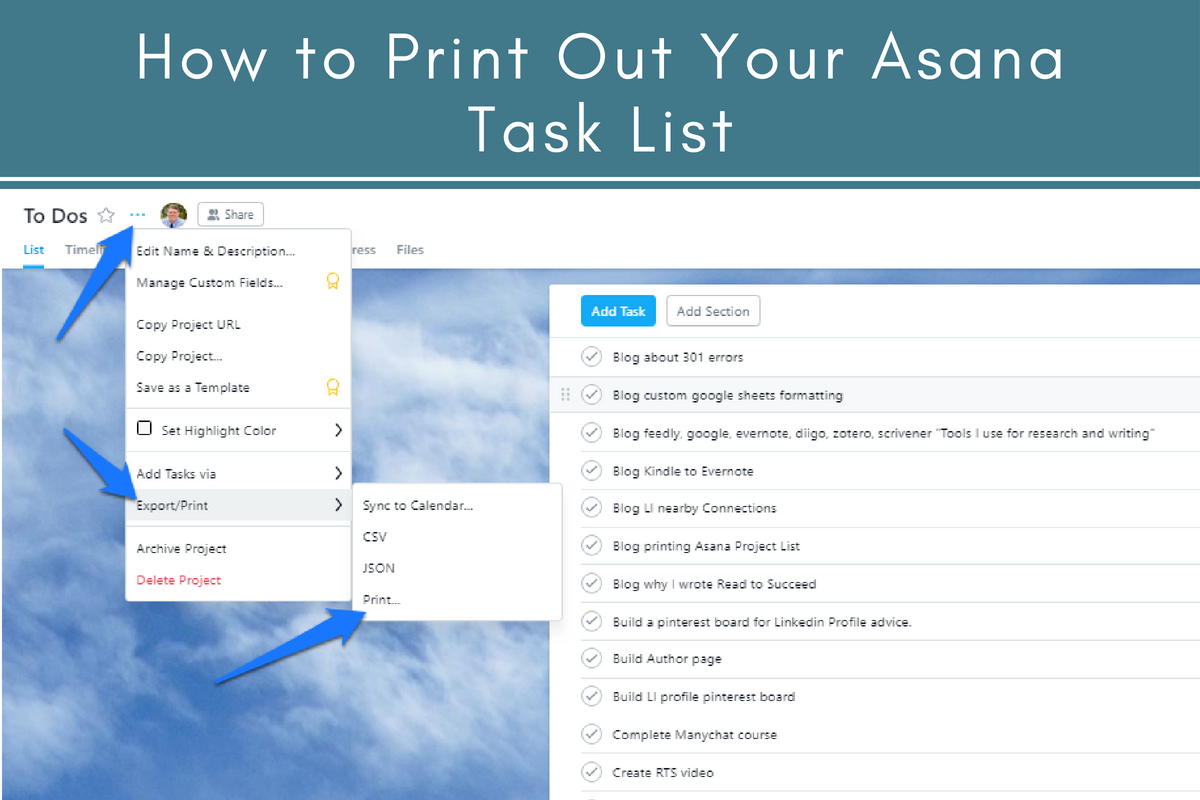
Task: Mark 'Blog why I wrote Read to Succeed' done
Action: pyautogui.click(x=591, y=584)
